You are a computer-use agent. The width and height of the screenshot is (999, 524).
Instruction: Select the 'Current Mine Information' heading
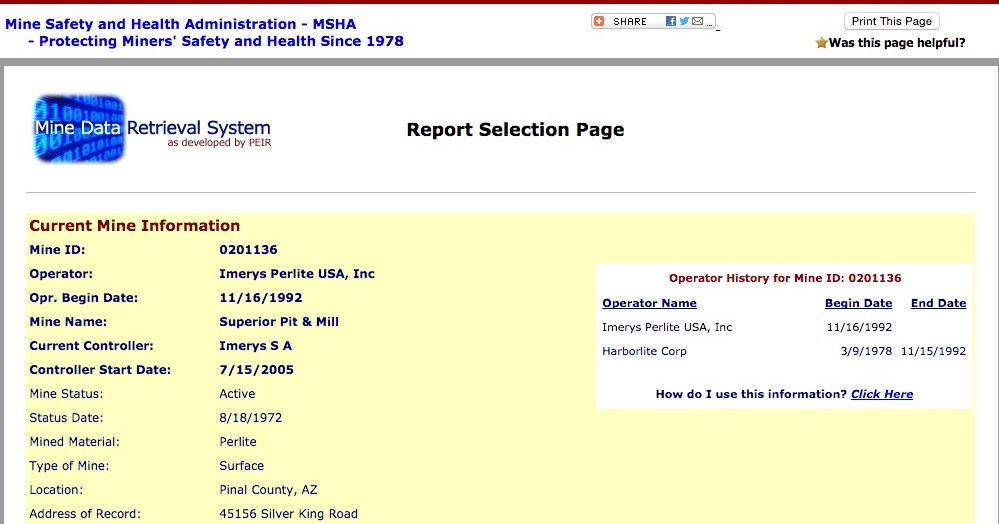[134, 226]
